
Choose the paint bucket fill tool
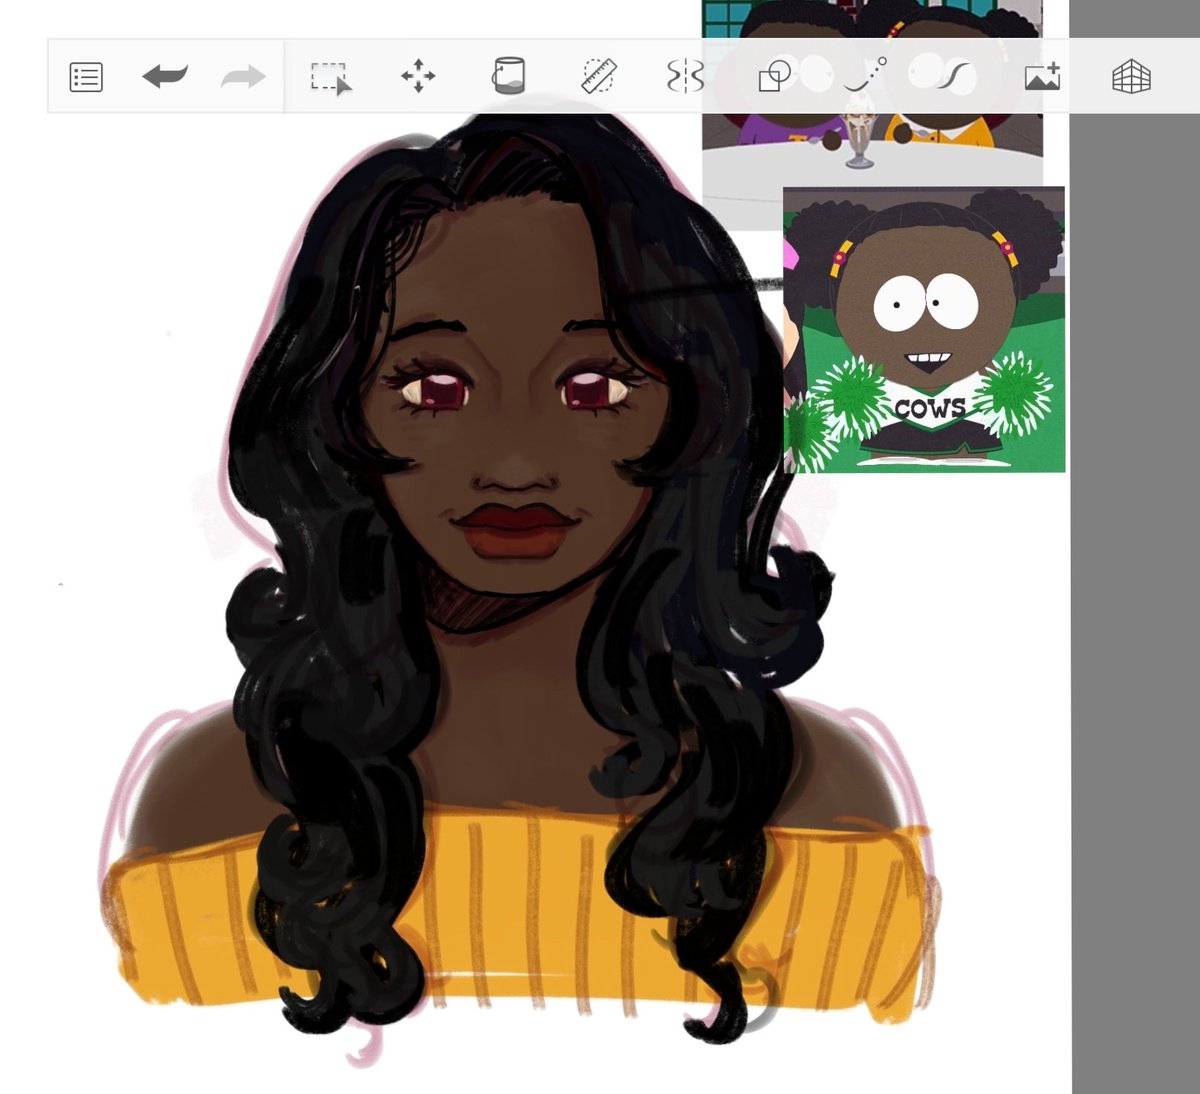click(x=508, y=75)
